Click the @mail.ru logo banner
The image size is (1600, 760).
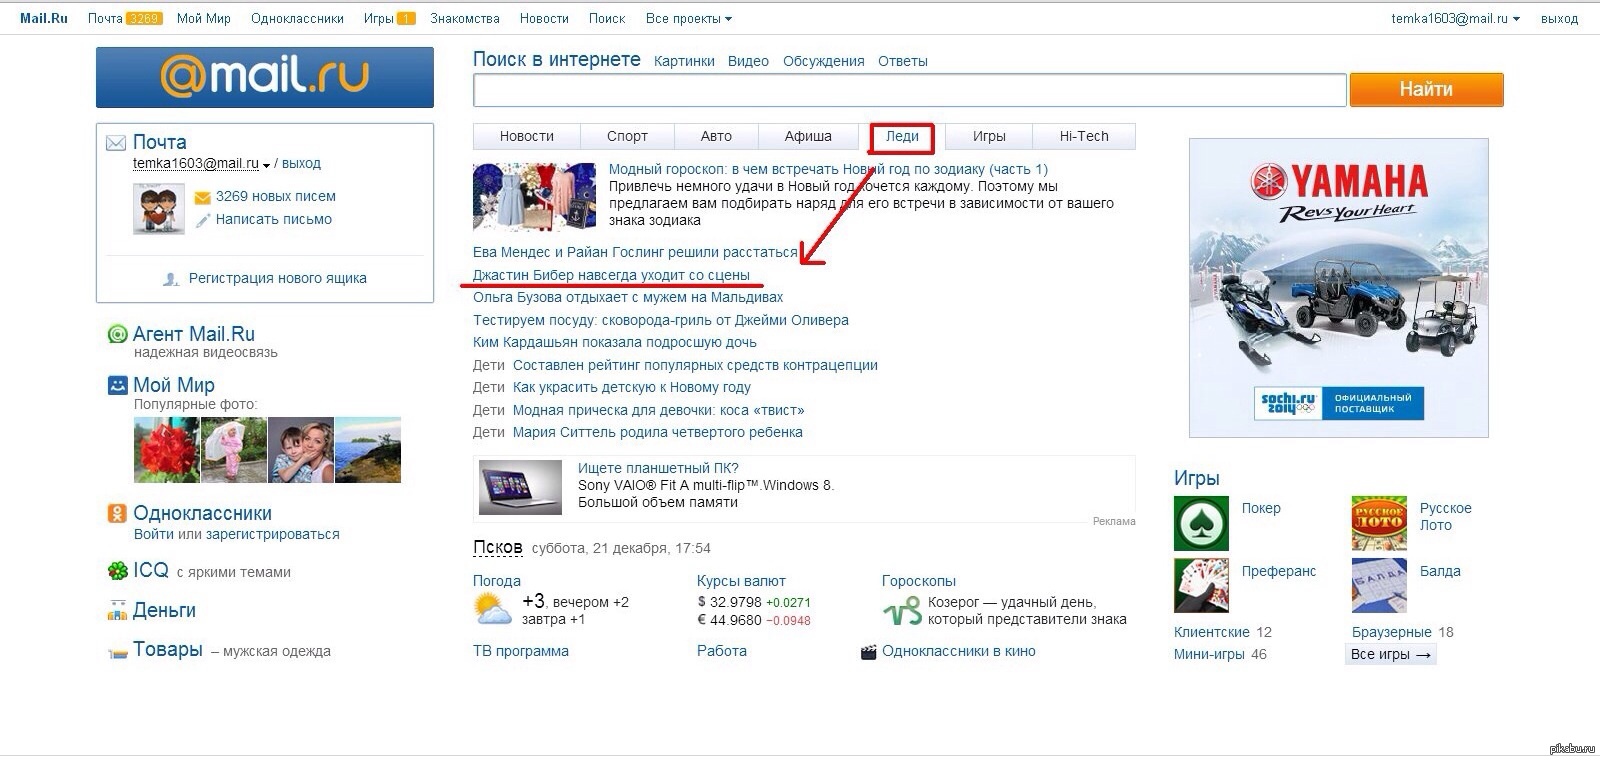click(265, 77)
